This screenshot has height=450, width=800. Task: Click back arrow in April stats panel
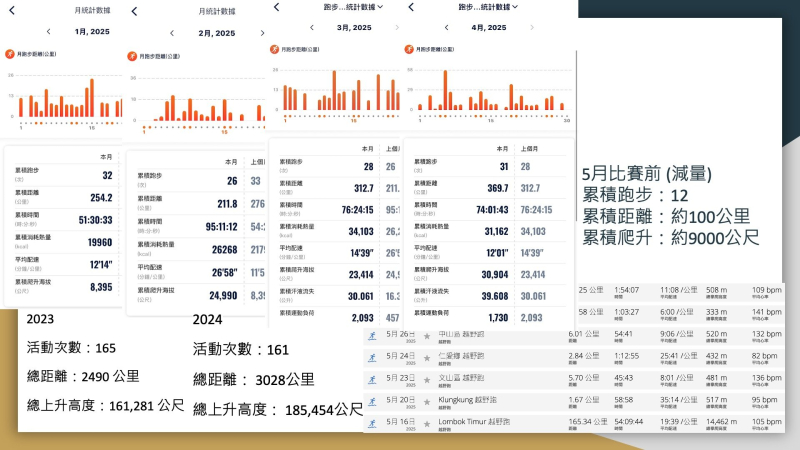410,6
